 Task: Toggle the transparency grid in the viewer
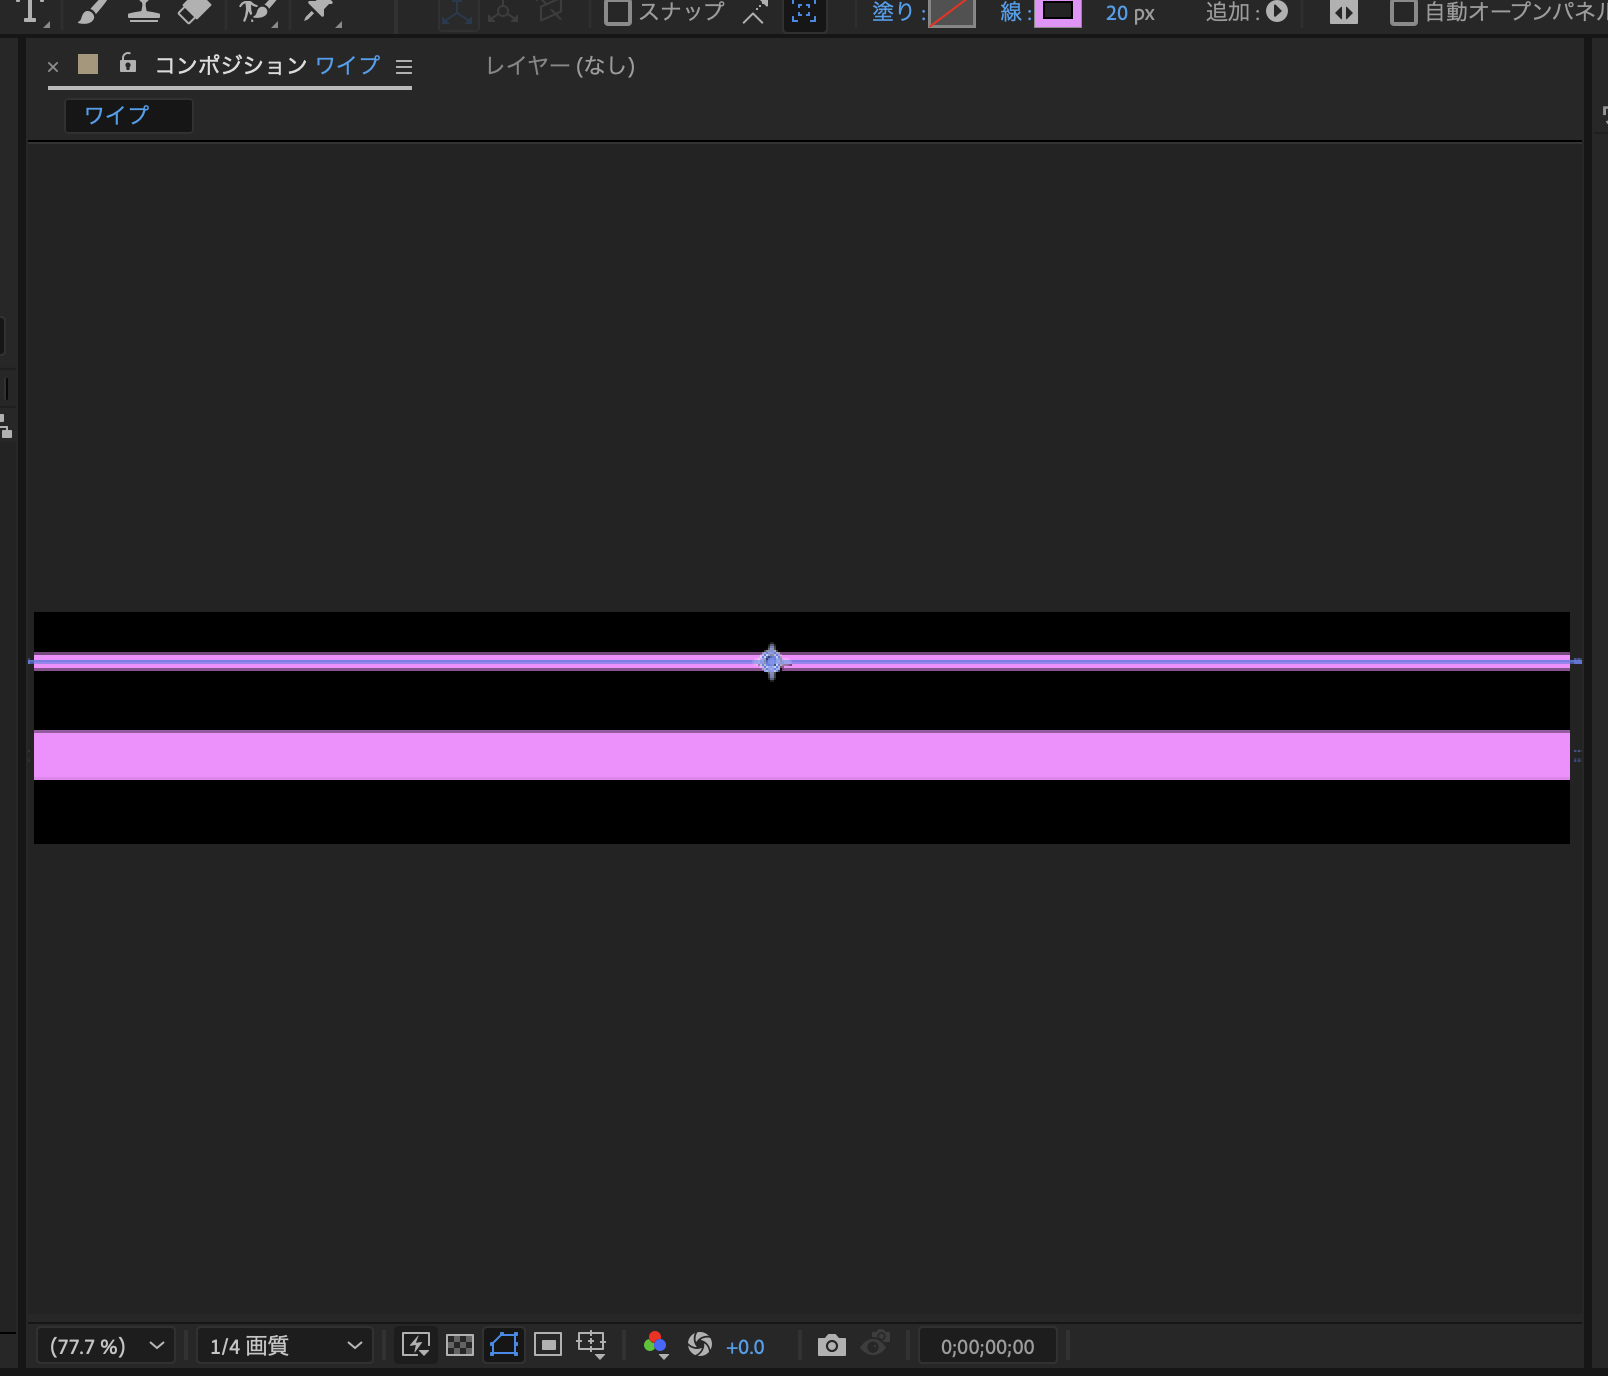tap(460, 1345)
